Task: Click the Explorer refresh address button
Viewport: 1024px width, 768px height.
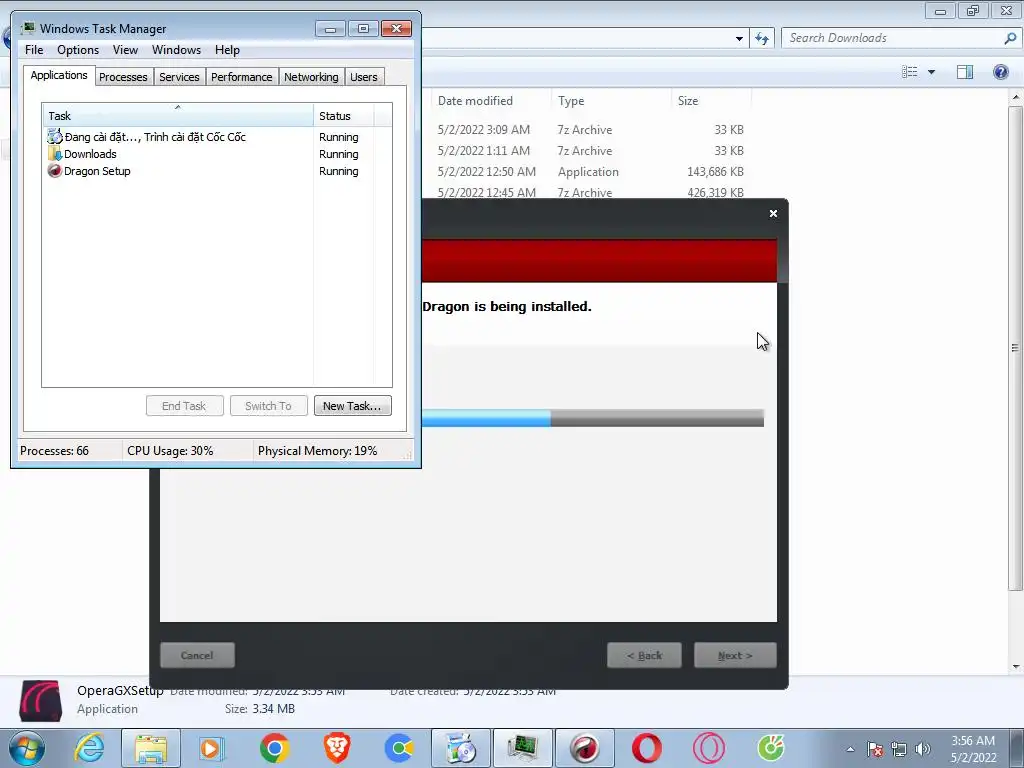Action: (x=762, y=39)
